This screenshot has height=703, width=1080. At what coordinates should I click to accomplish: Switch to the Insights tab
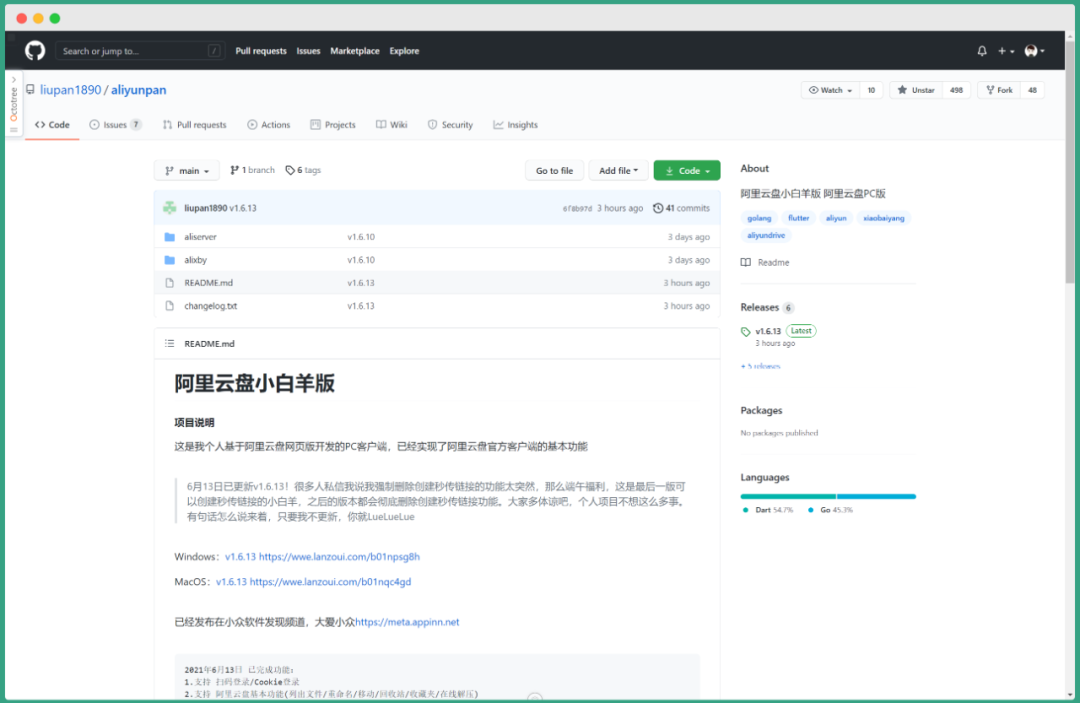pyautogui.click(x=515, y=125)
